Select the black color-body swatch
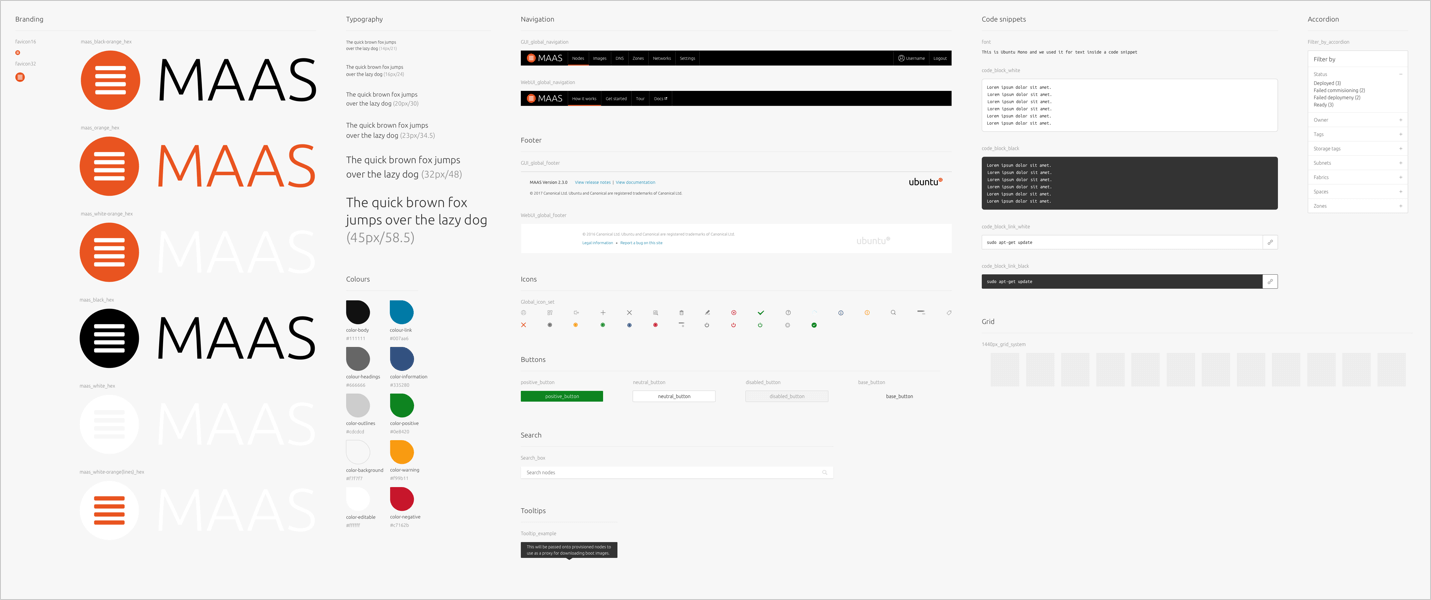This screenshot has height=600, width=1431. (x=358, y=311)
